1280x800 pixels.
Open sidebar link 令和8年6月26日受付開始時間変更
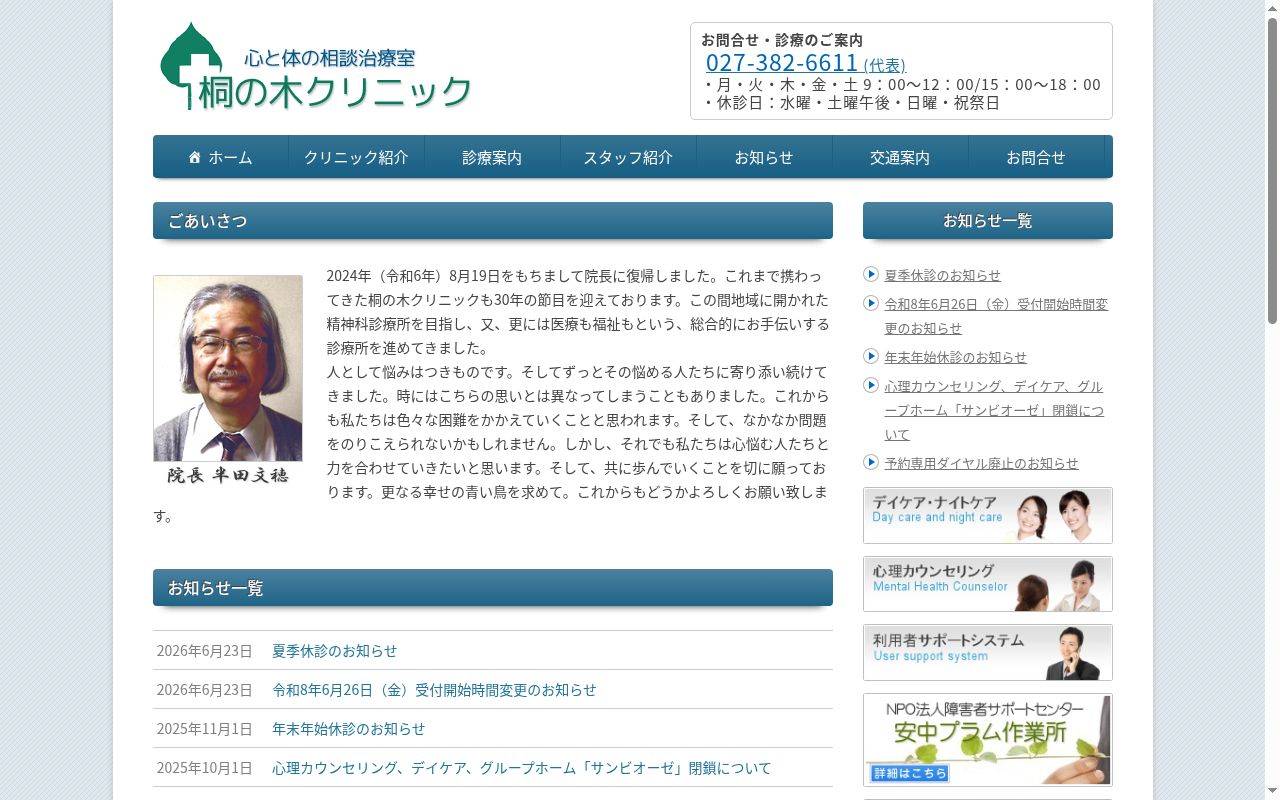pos(996,316)
